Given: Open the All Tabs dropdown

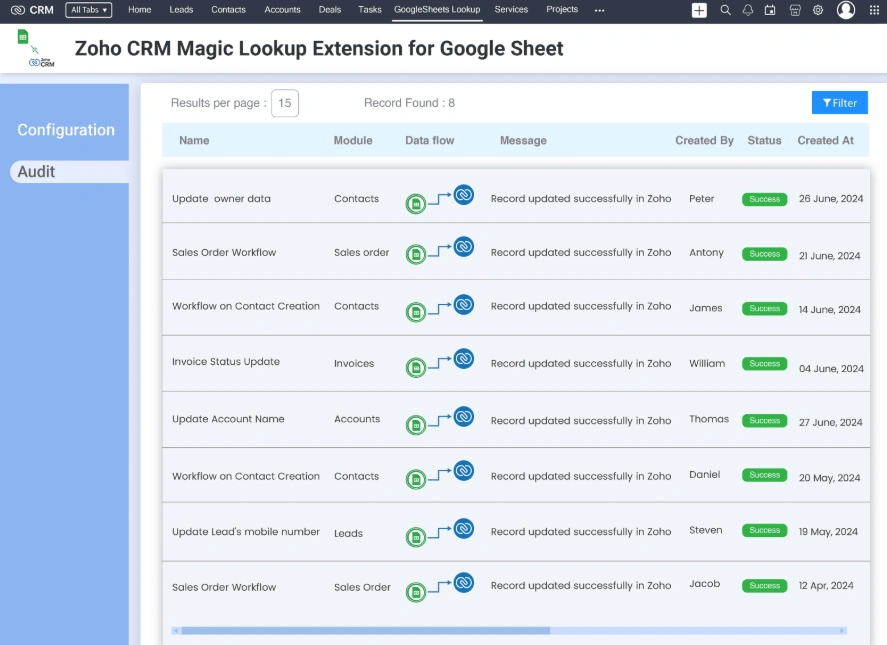Looking at the screenshot, I should [x=88, y=10].
